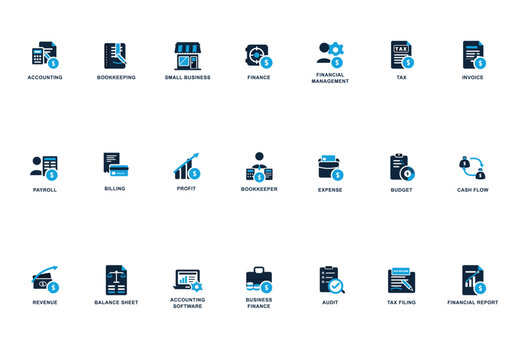Click the BUDGET caption text

click(x=401, y=190)
